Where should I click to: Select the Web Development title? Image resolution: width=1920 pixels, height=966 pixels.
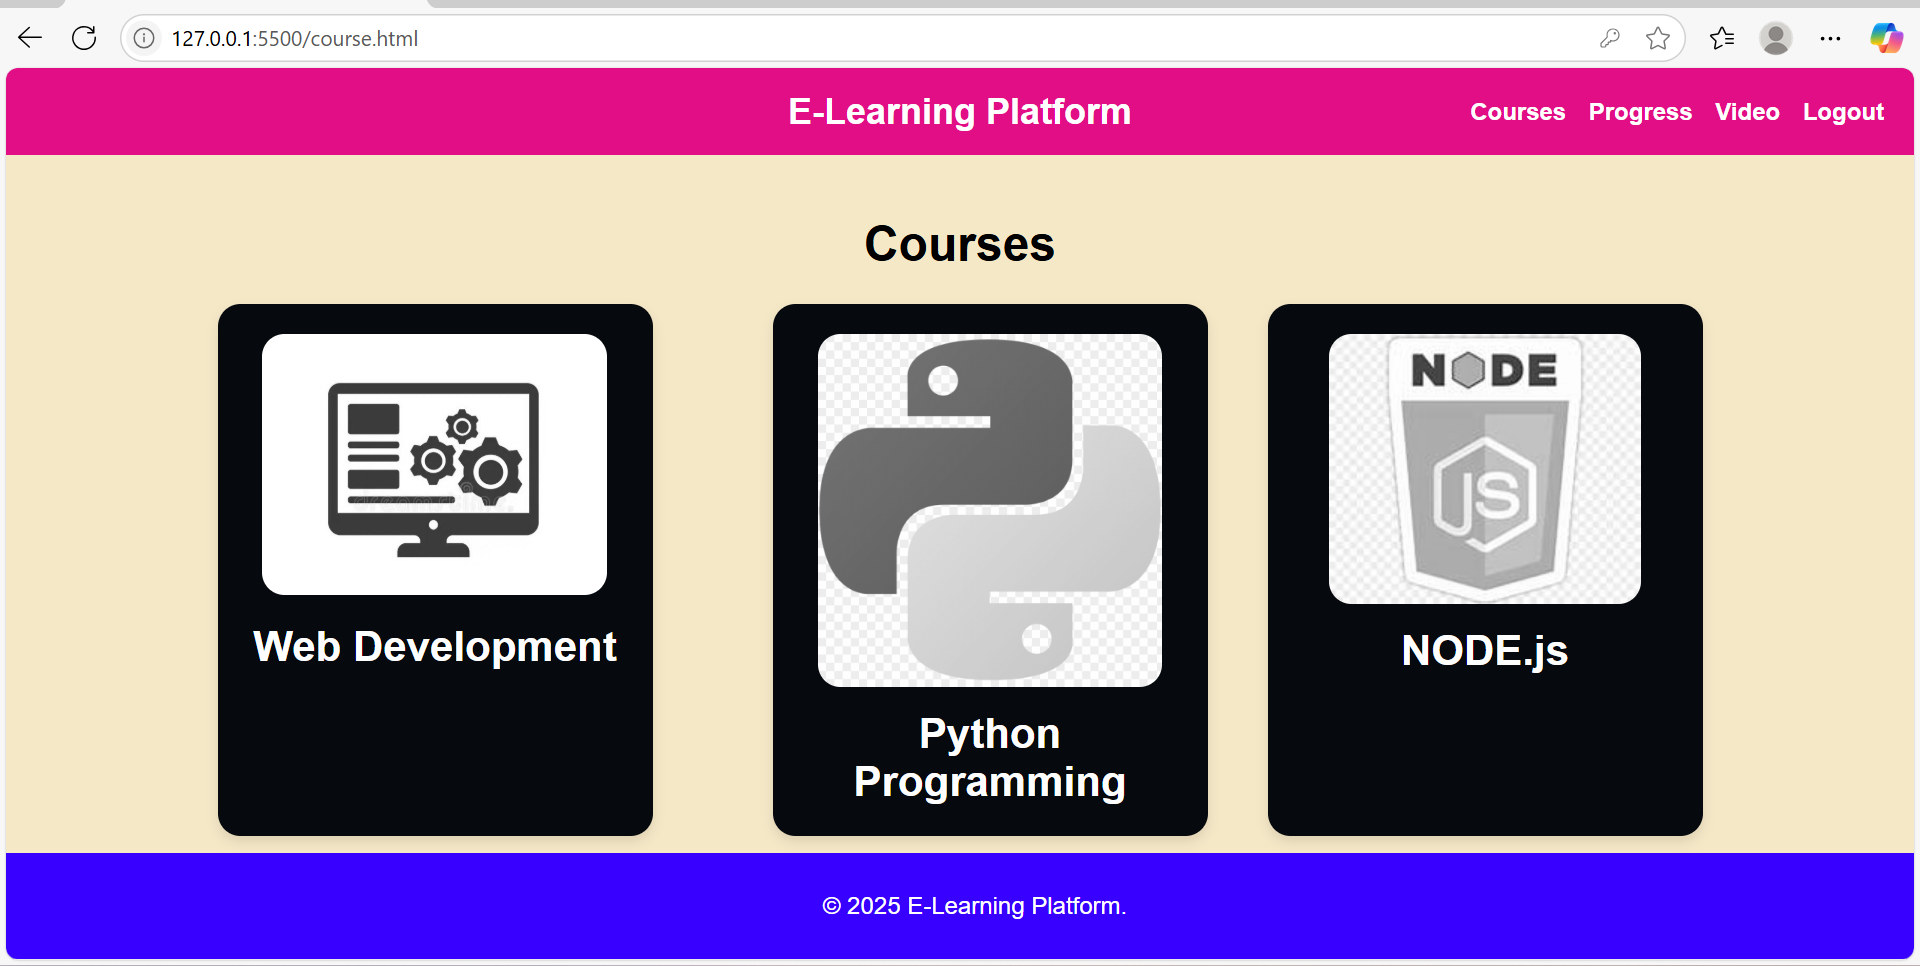pyautogui.click(x=435, y=646)
